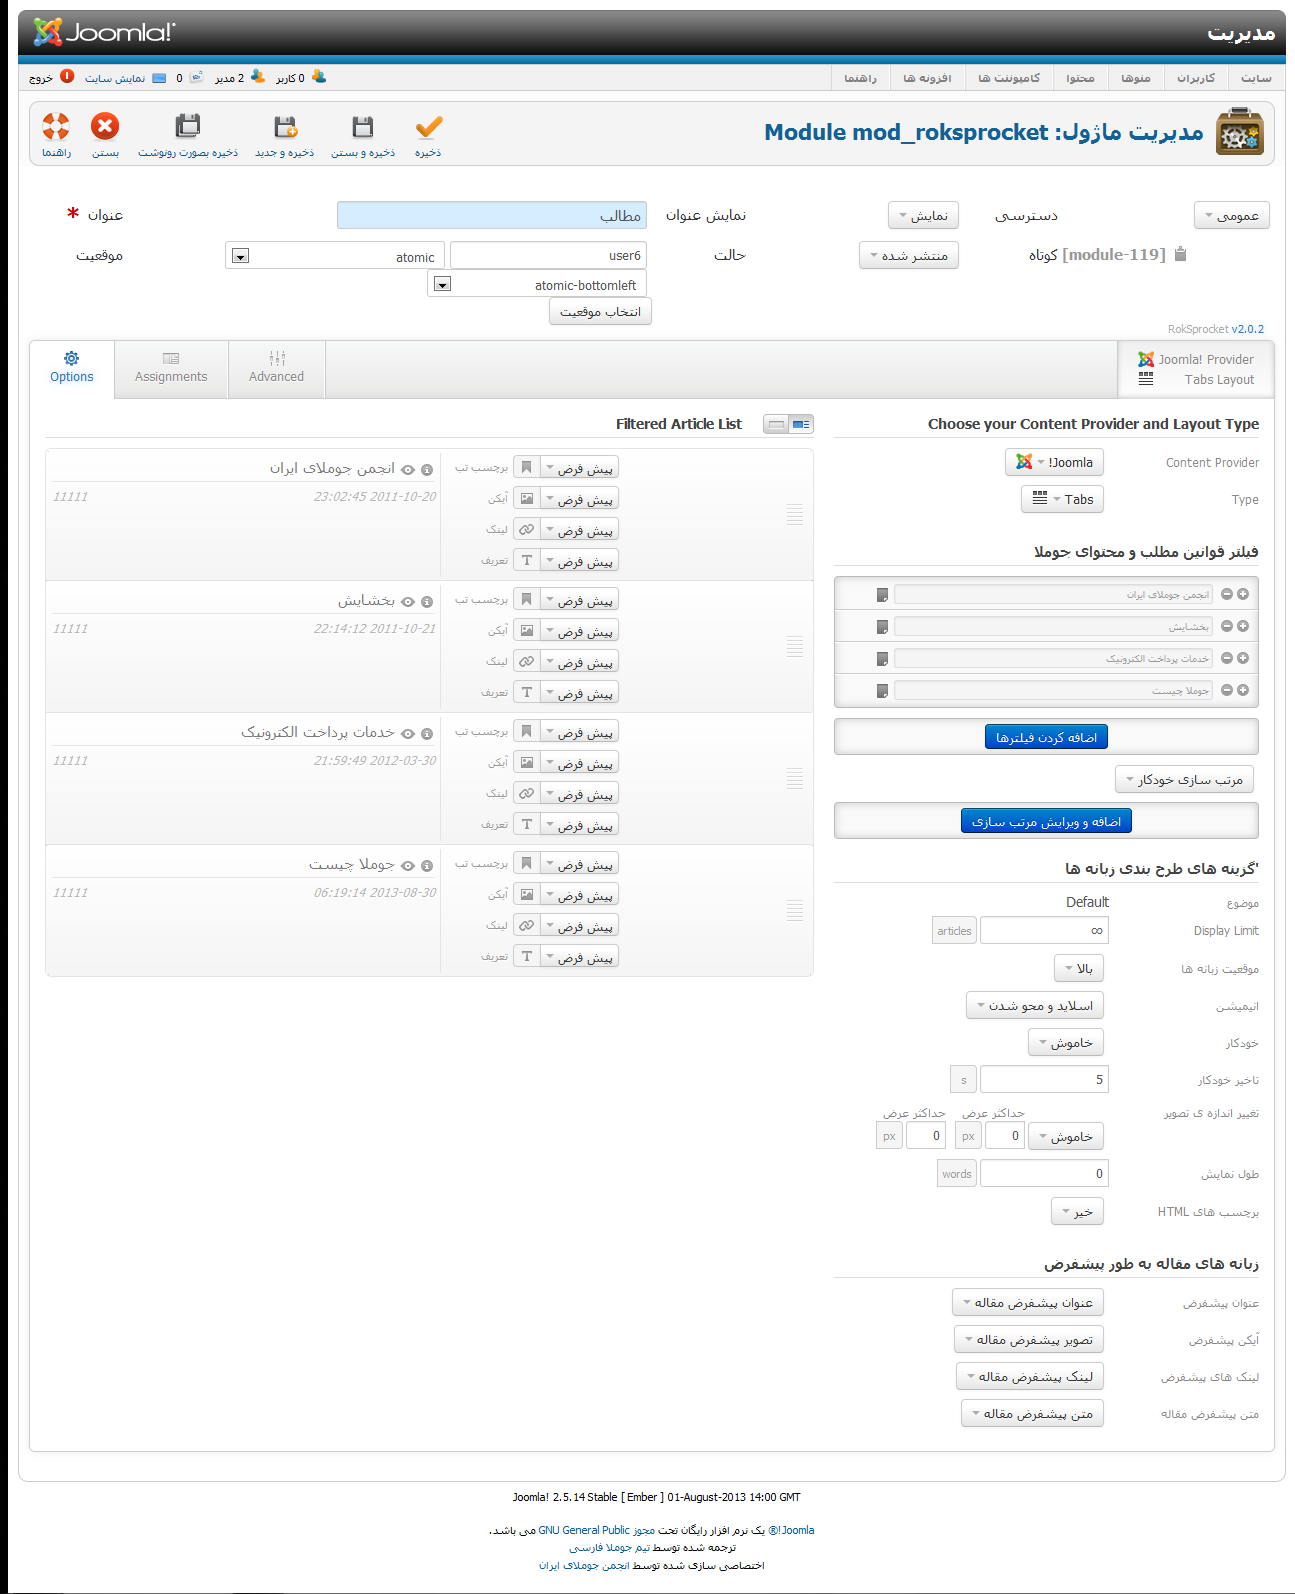Open the Content Provider Joomla! dropdown

coord(1054,462)
